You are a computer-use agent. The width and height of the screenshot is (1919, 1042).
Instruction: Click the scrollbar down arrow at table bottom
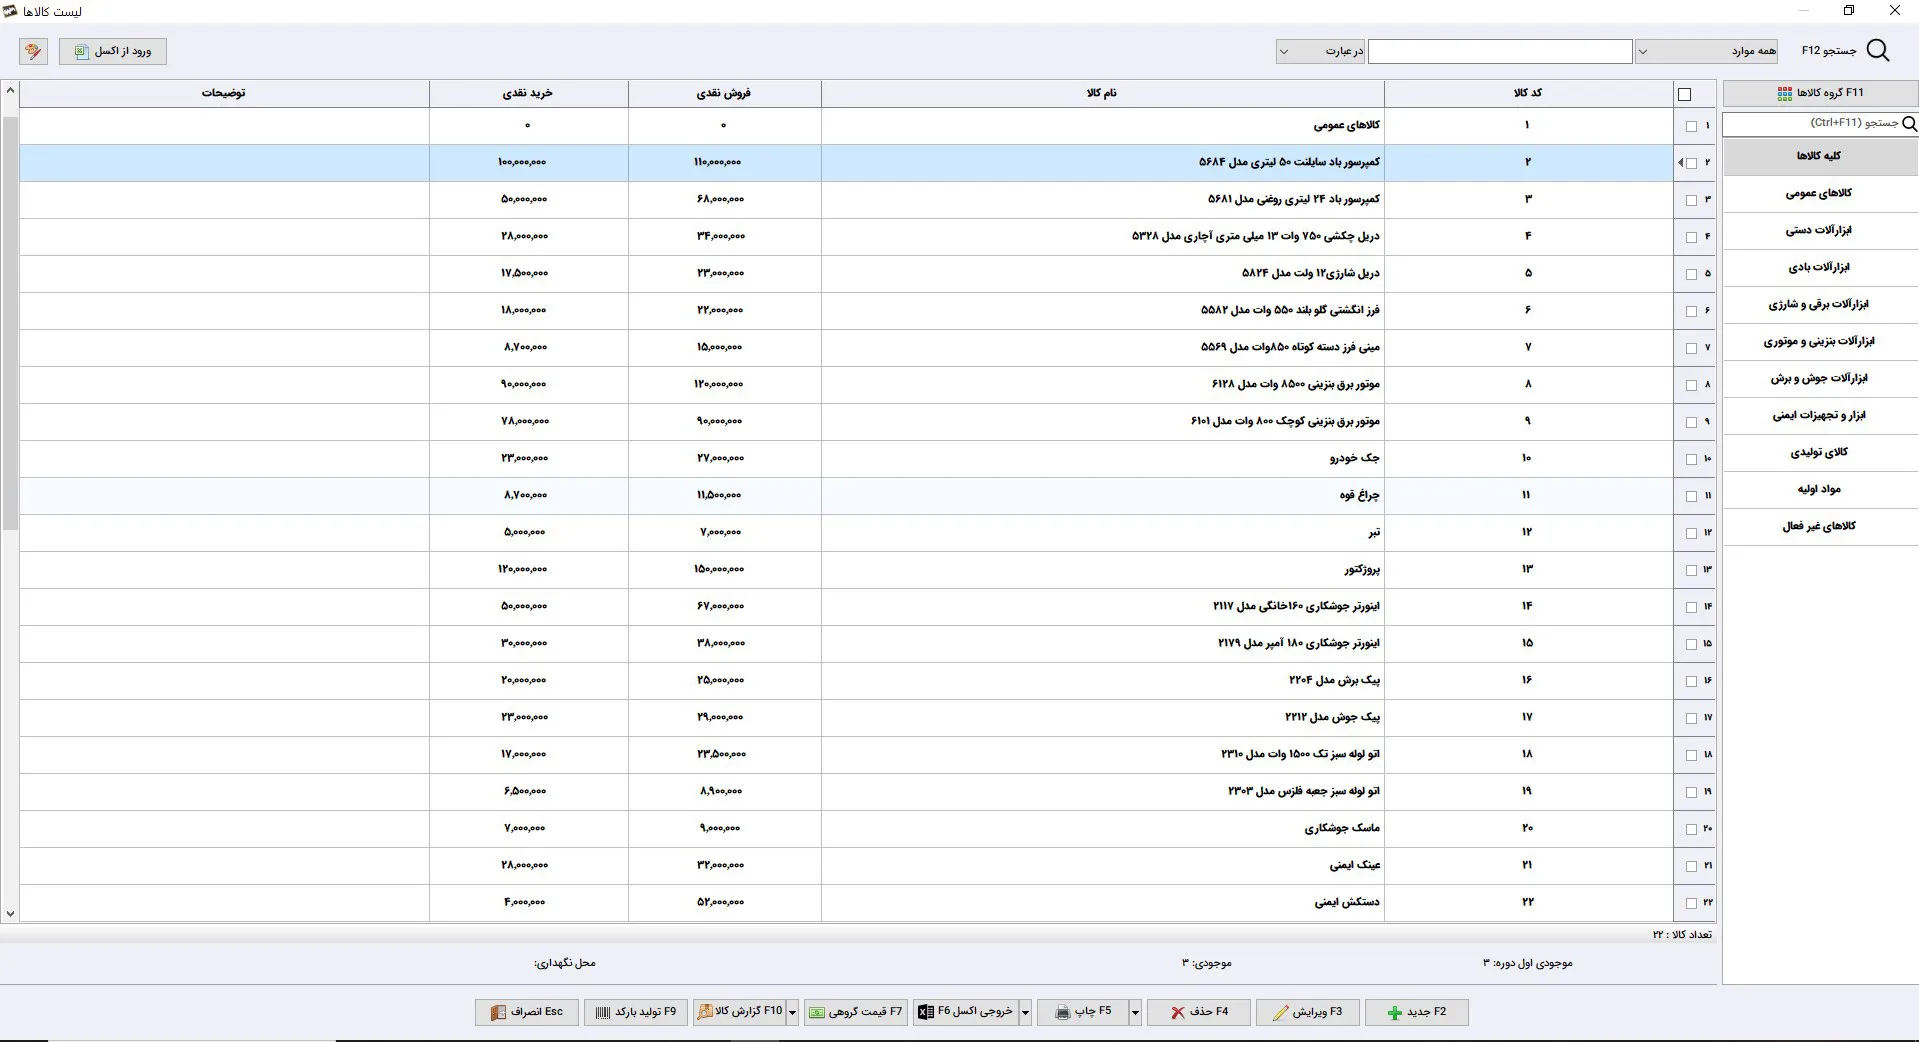pos(10,914)
